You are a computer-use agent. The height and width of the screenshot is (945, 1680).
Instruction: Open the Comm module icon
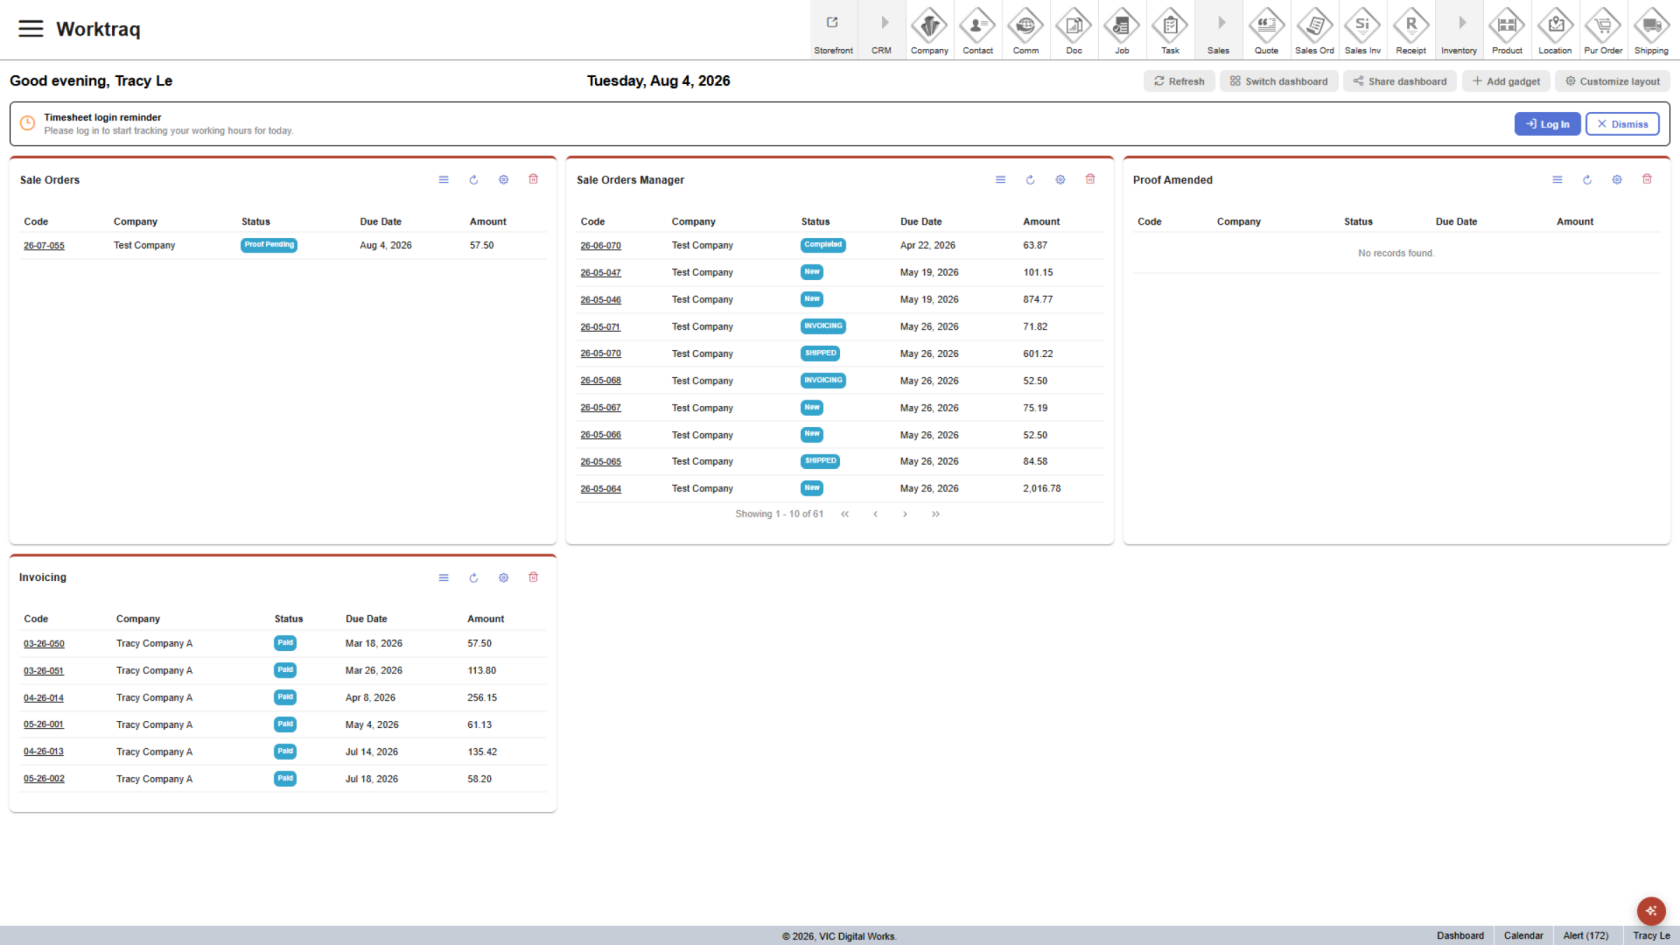pos(1025,29)
